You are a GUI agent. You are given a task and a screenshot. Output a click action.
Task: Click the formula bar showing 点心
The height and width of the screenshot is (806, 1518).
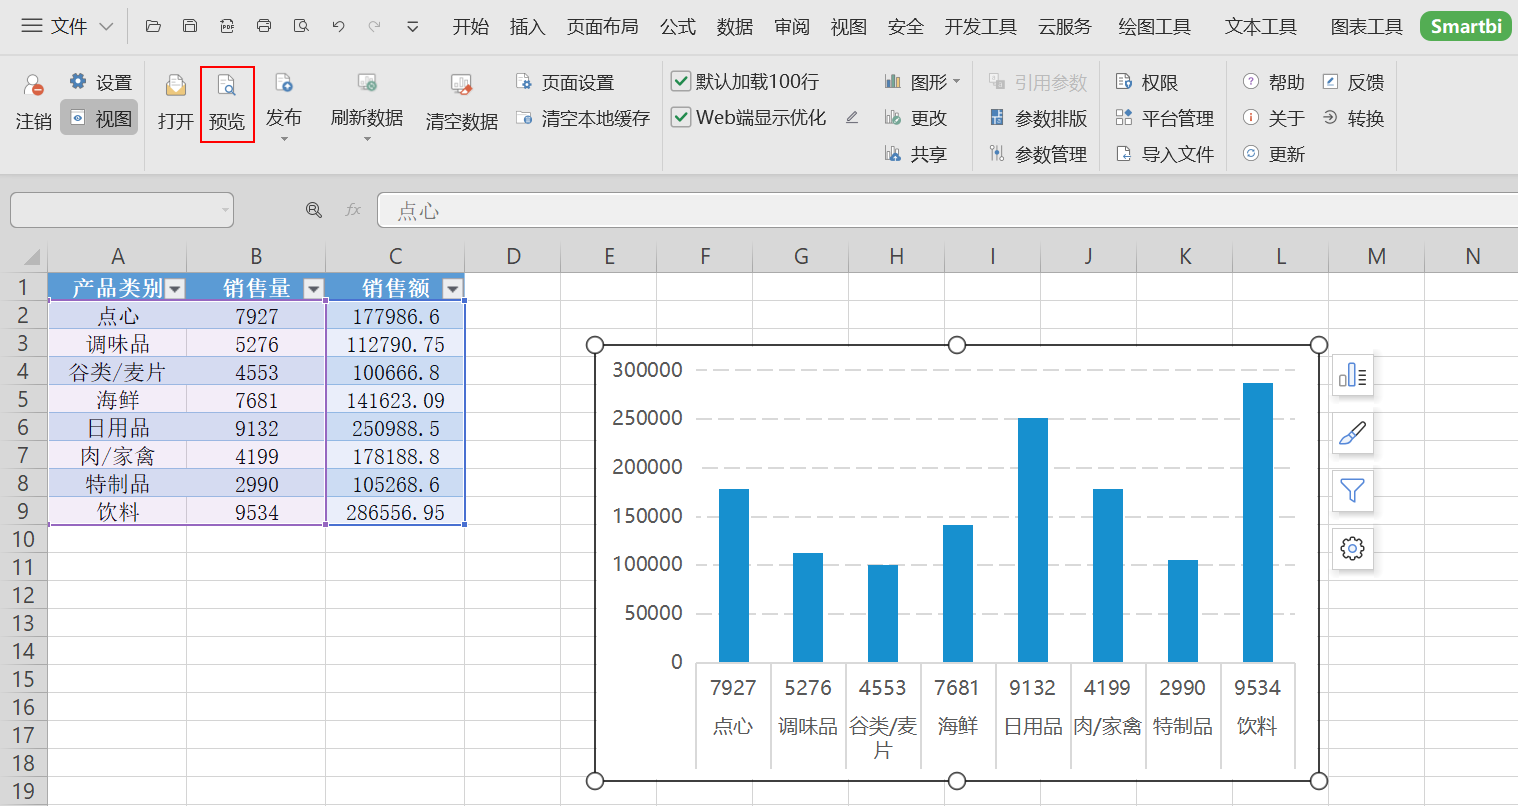pos(947,210)
